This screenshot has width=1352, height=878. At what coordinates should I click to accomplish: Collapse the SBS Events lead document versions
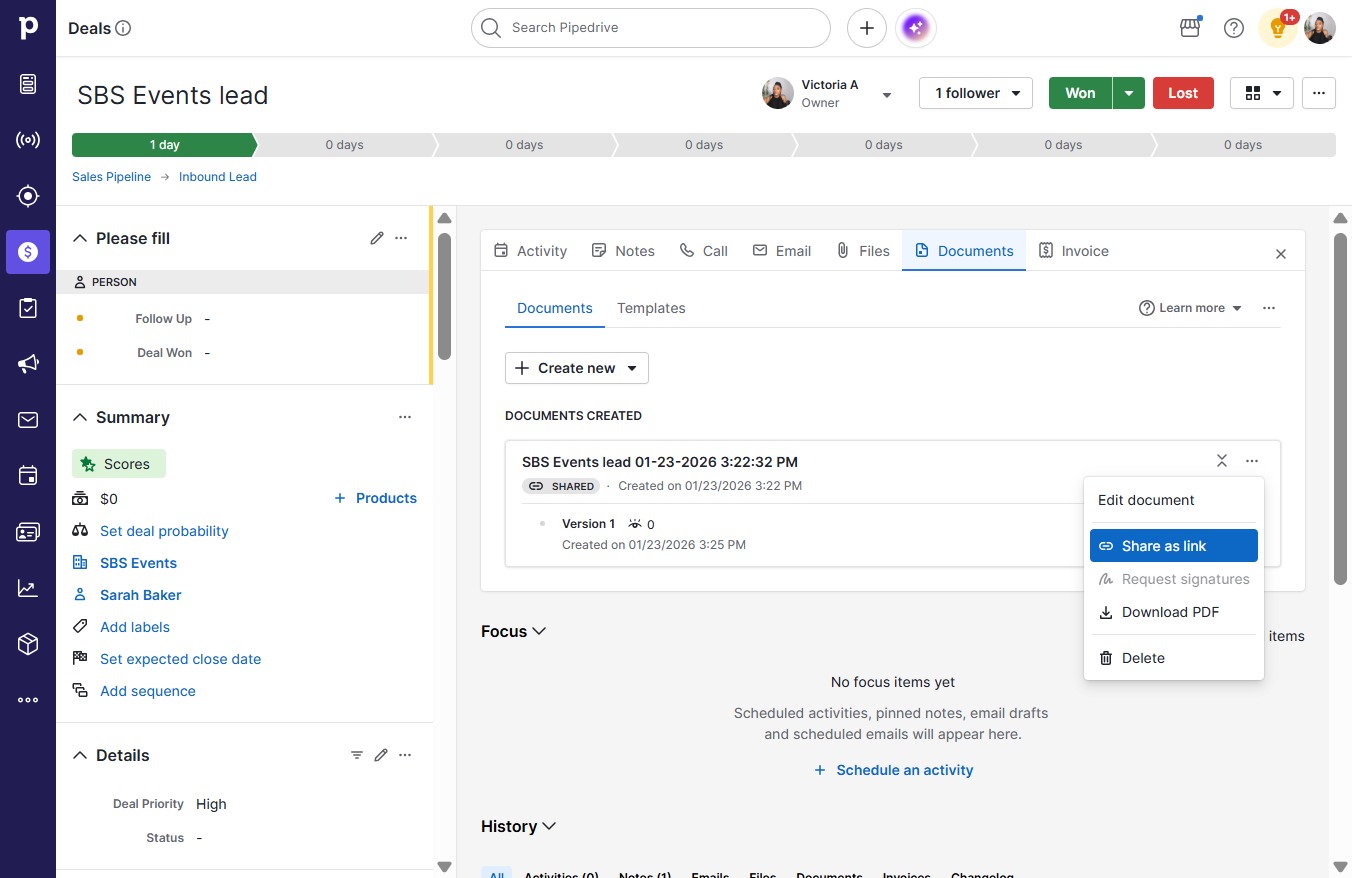(1222, 461)
